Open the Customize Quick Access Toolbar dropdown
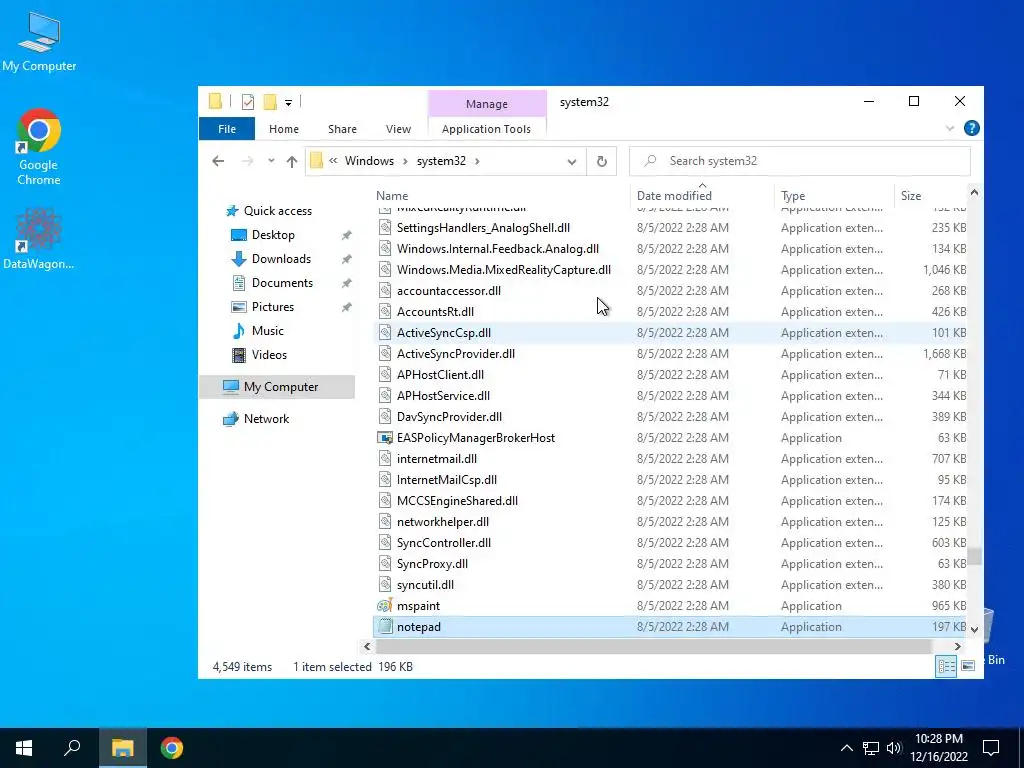1024x768 pixels. [288, 103]
